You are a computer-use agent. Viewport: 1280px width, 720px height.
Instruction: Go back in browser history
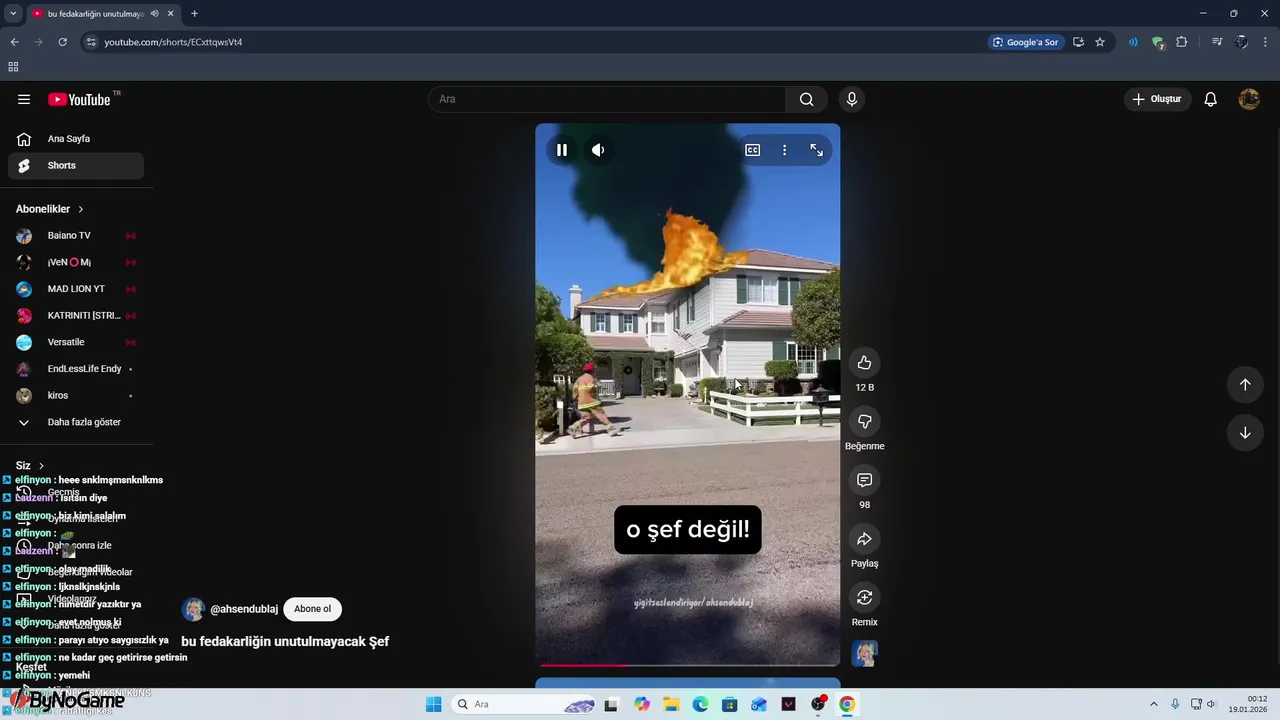pyautogui.click(x=14, y=42)
